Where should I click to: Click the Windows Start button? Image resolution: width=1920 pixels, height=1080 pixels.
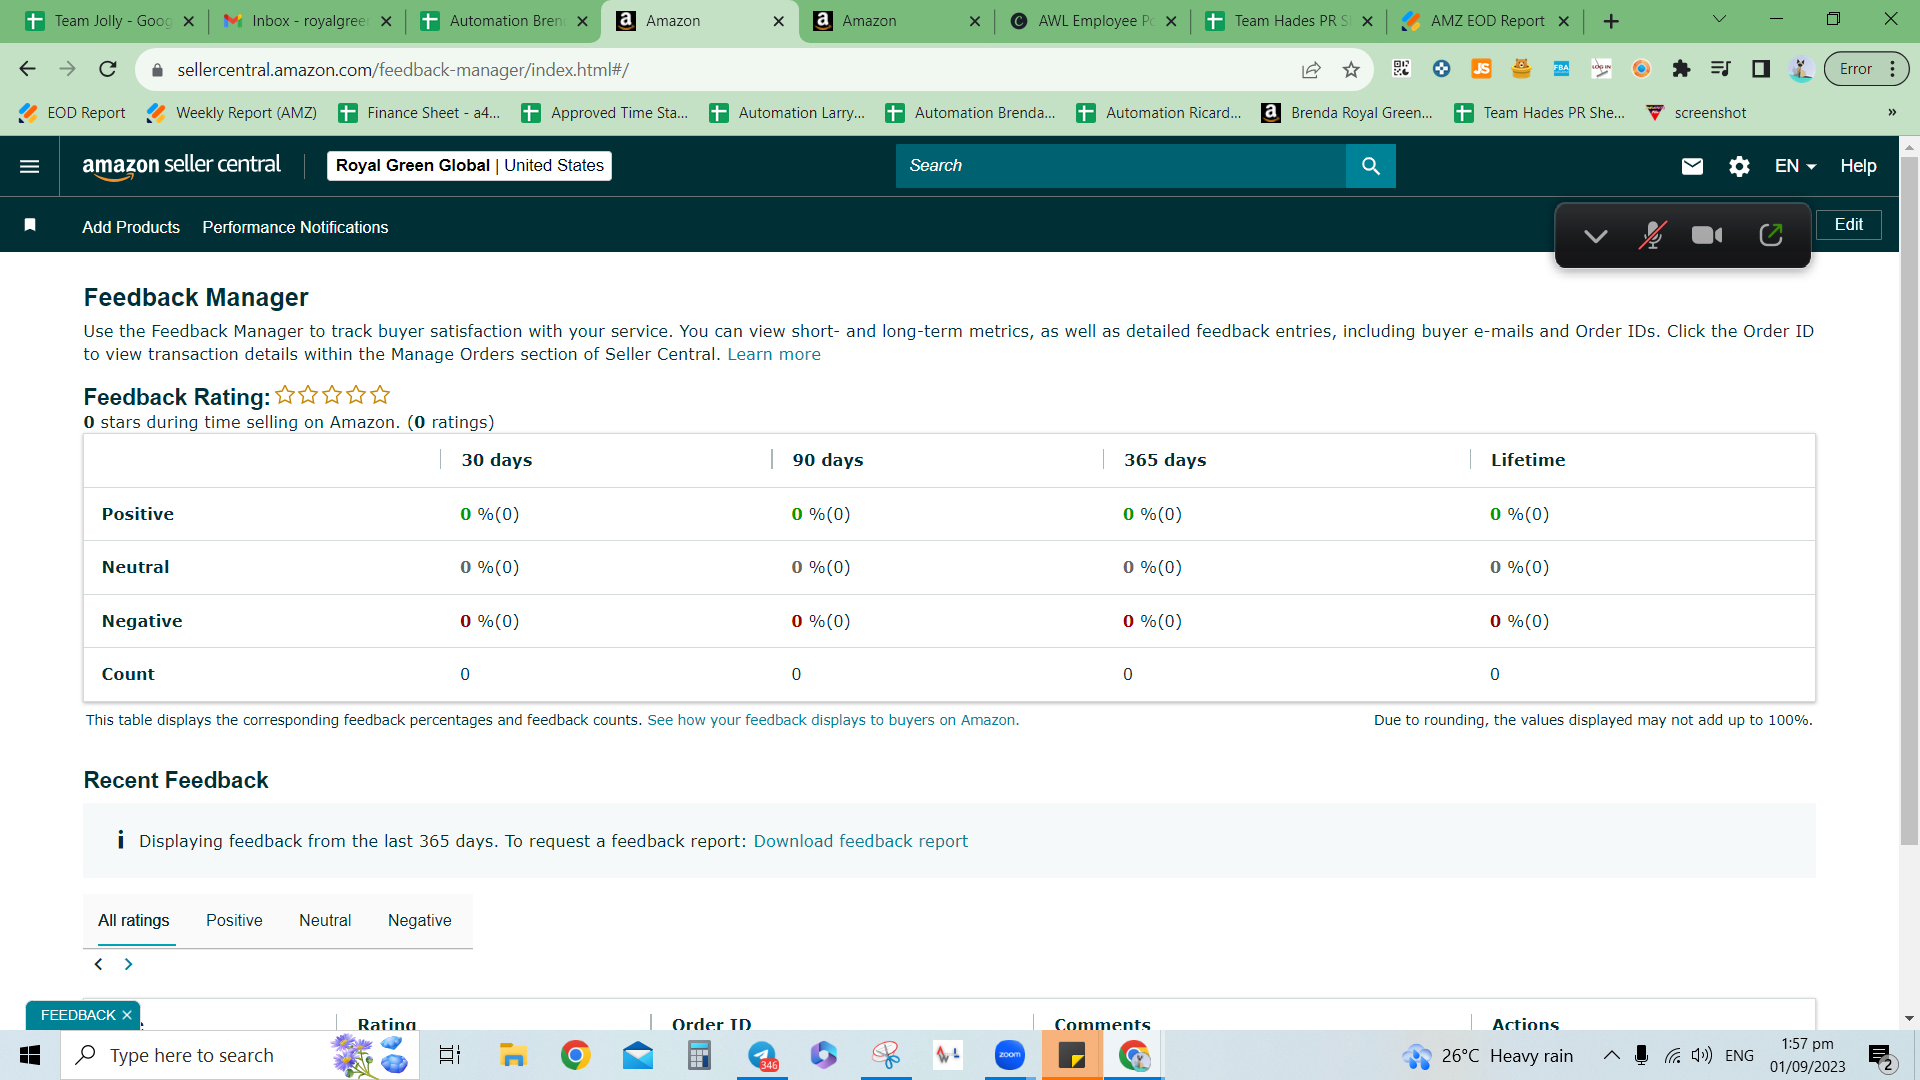click(30, 1055)
